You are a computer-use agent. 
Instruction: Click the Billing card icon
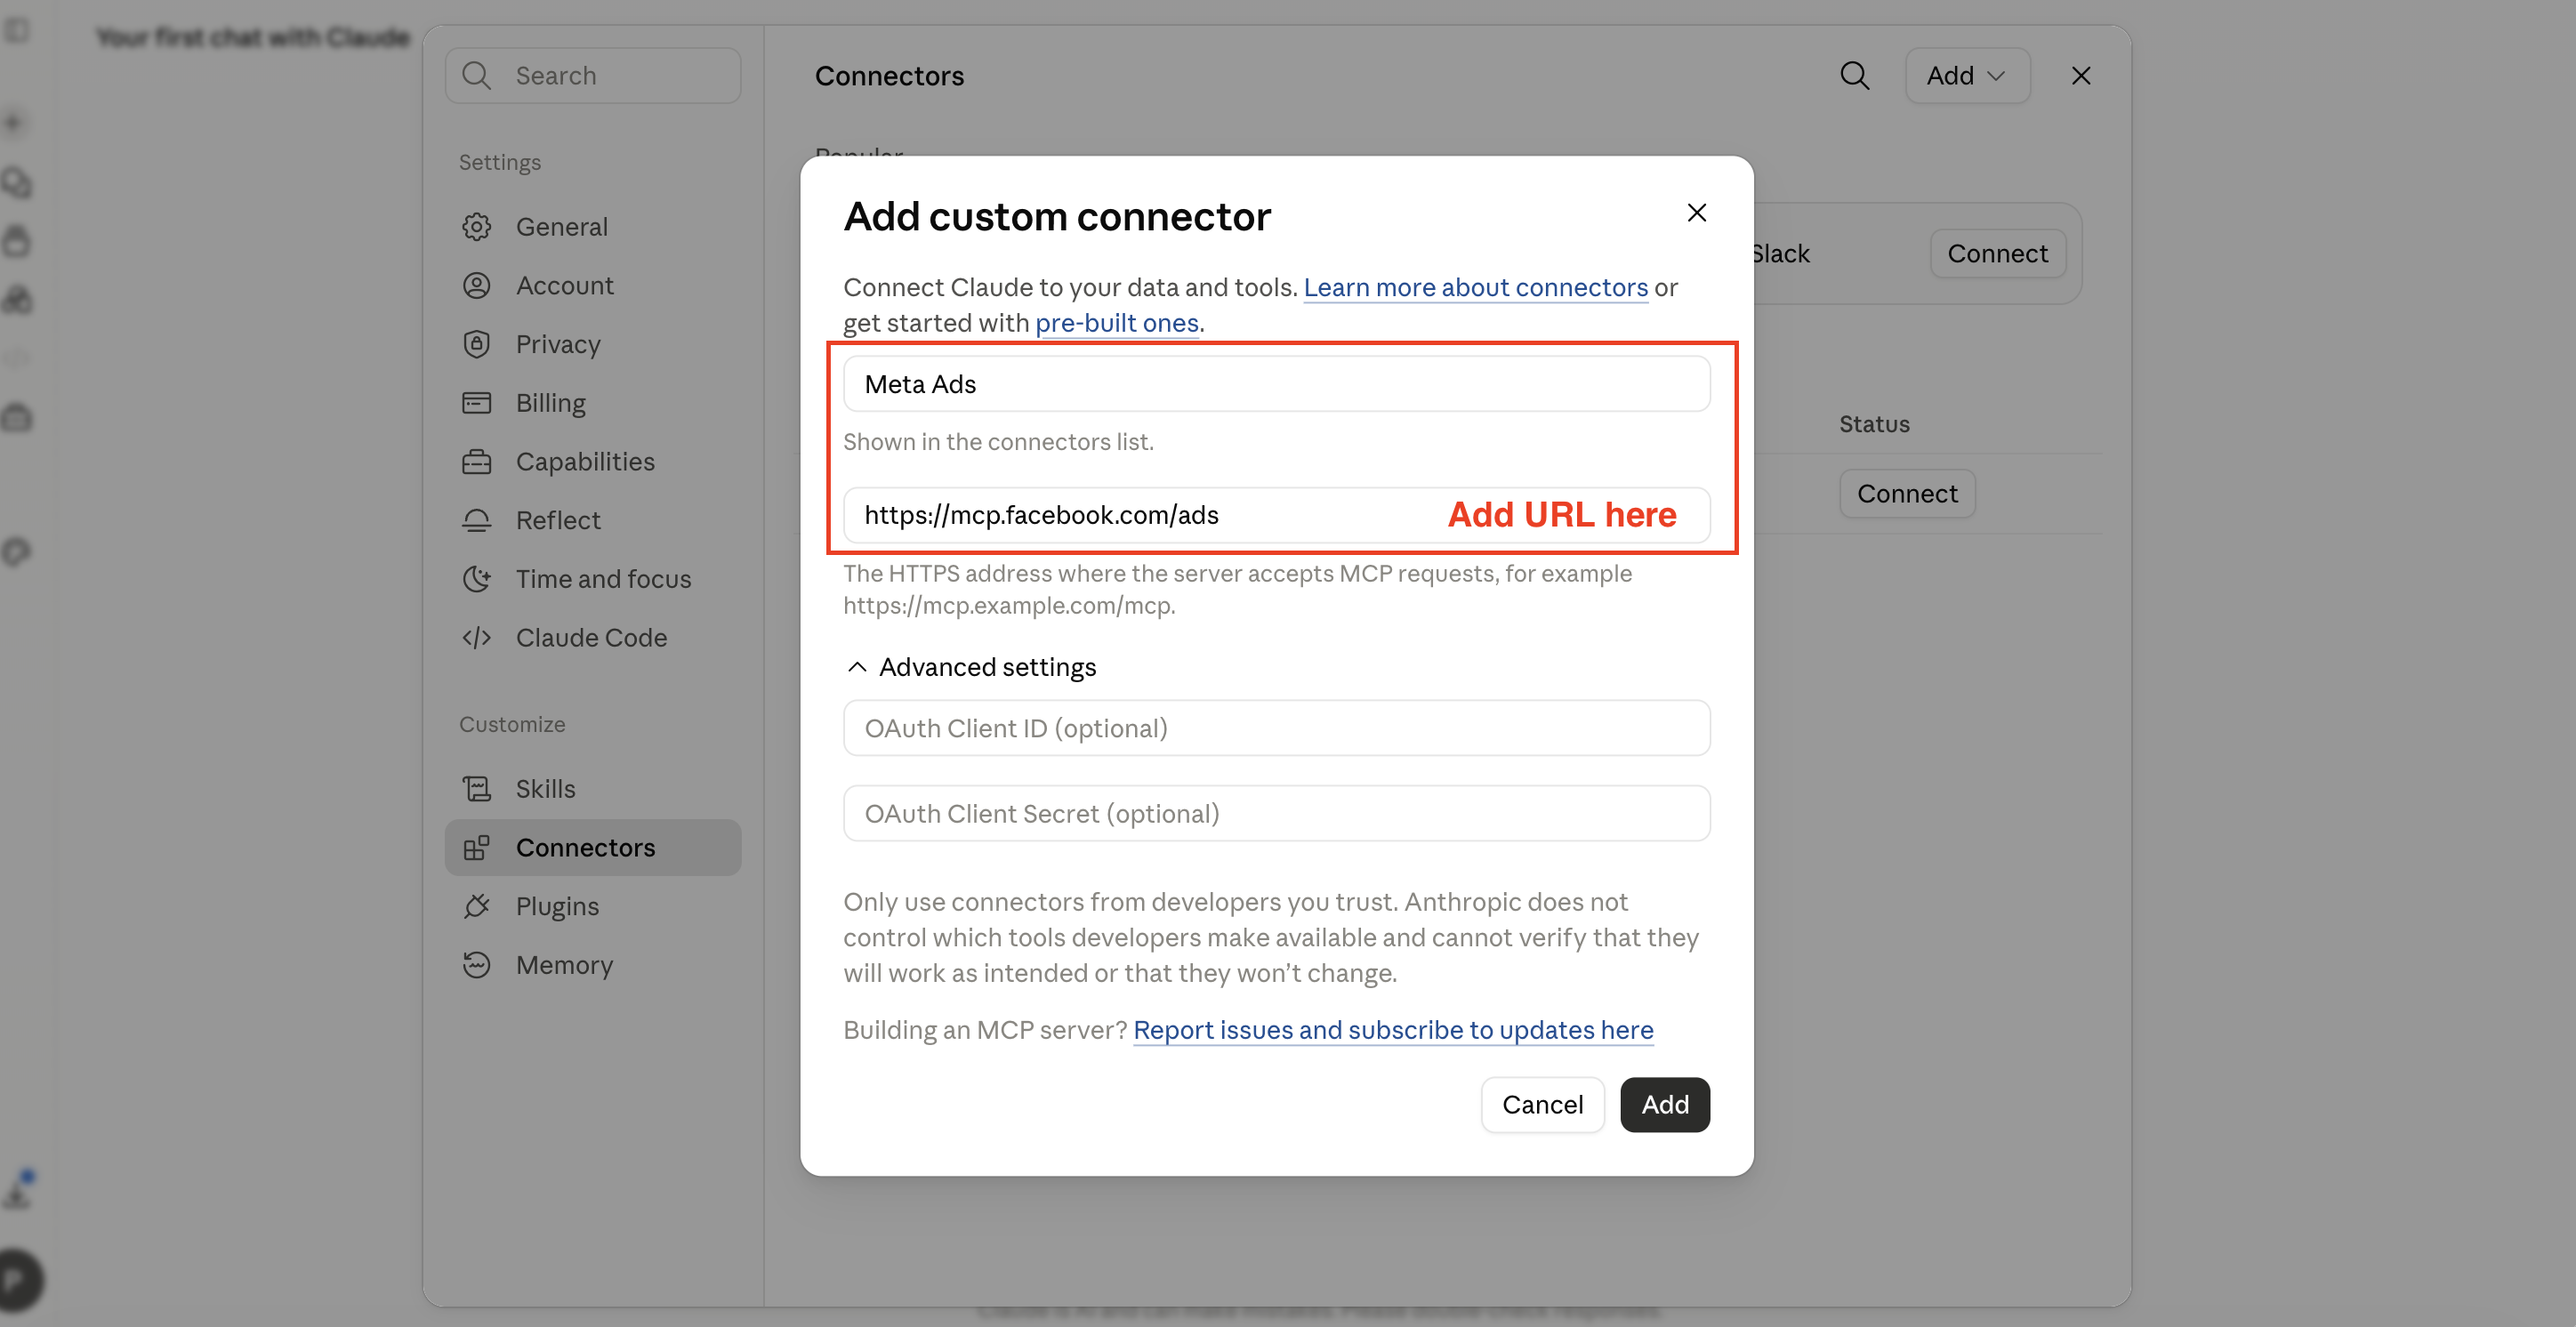(477, 403)
